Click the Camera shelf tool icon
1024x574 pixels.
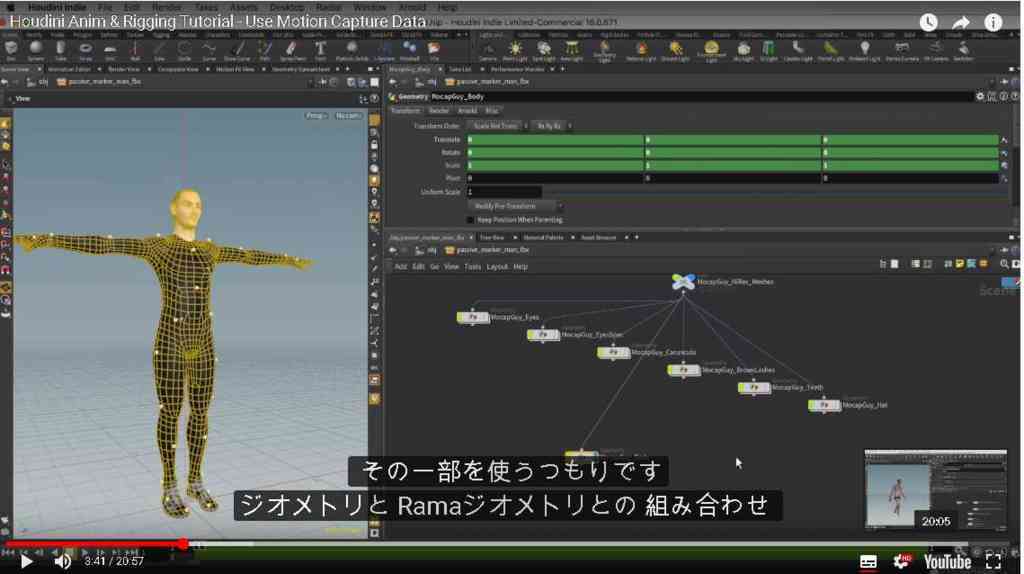[x=488, y=50]
